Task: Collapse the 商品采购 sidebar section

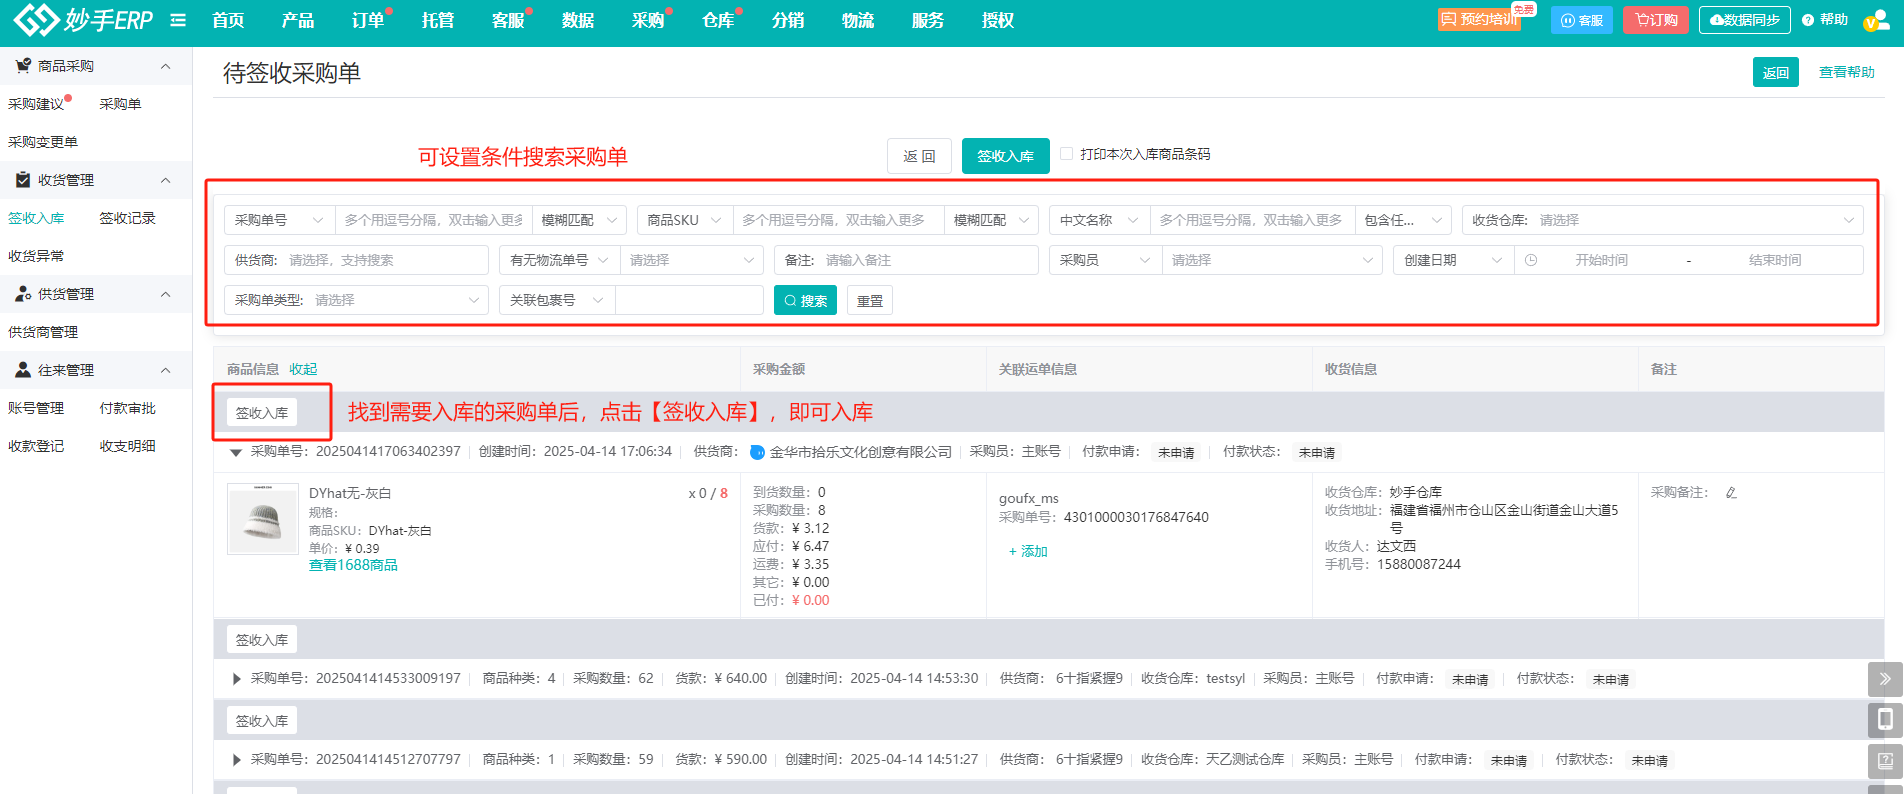Action: (166, 66)
